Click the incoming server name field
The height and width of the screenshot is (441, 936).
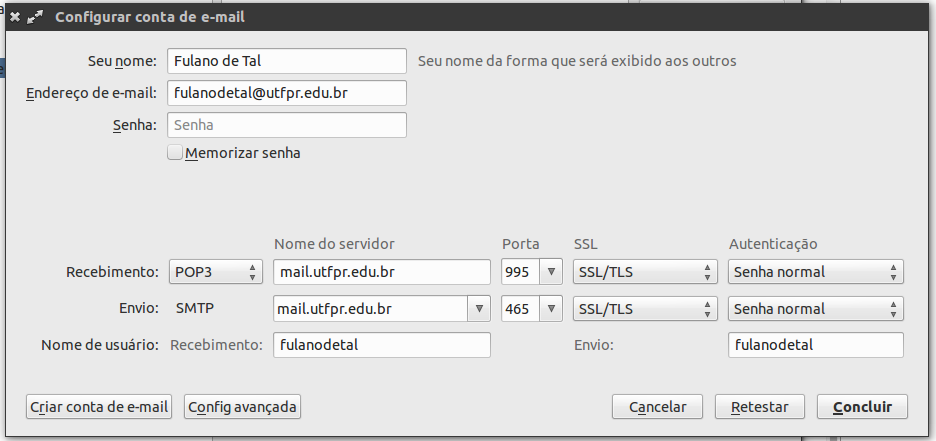[381, 272]
